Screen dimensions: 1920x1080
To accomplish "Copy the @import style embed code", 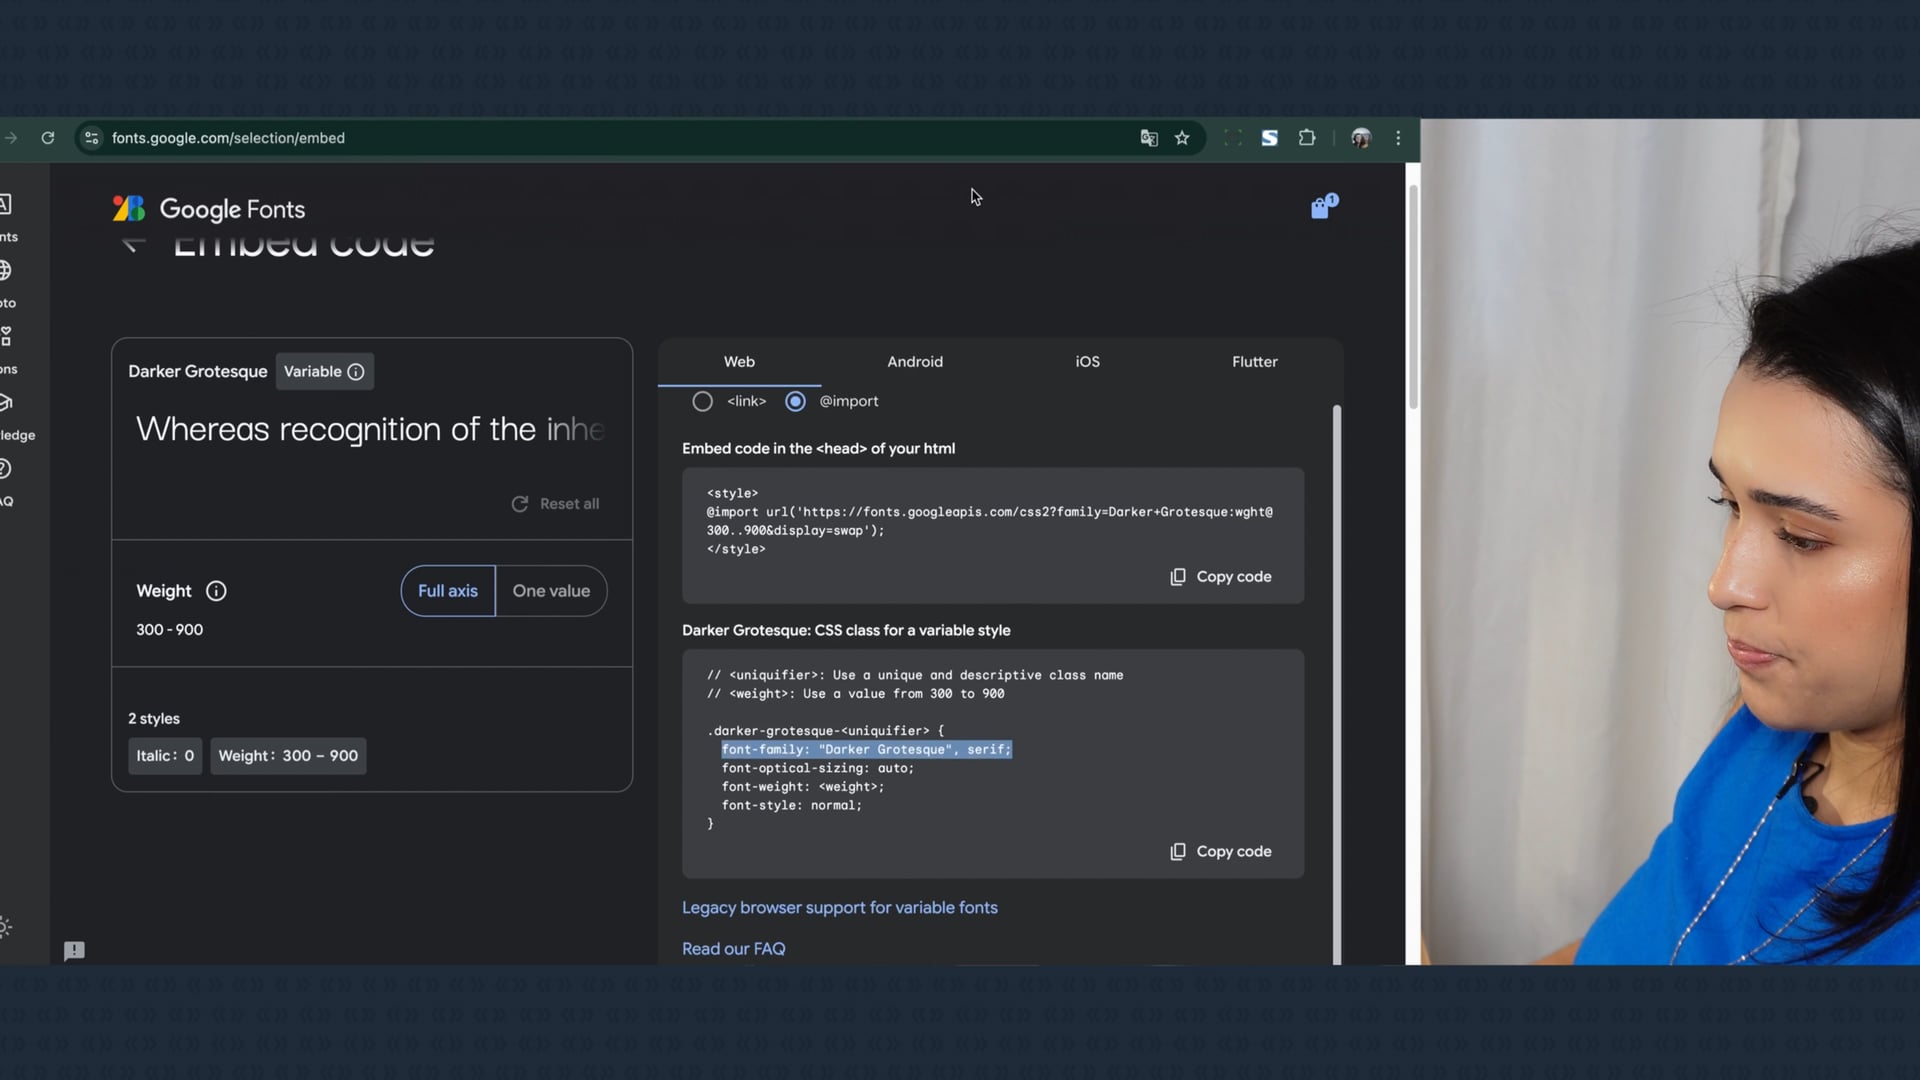I will (1221, 577).
